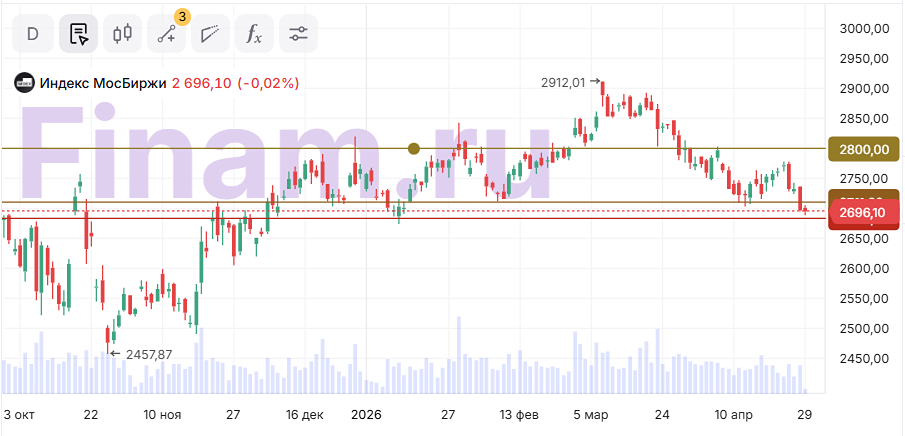905x436 pixels.
Task: Click the MOEX index logo icon
Action: click(23, 83)
